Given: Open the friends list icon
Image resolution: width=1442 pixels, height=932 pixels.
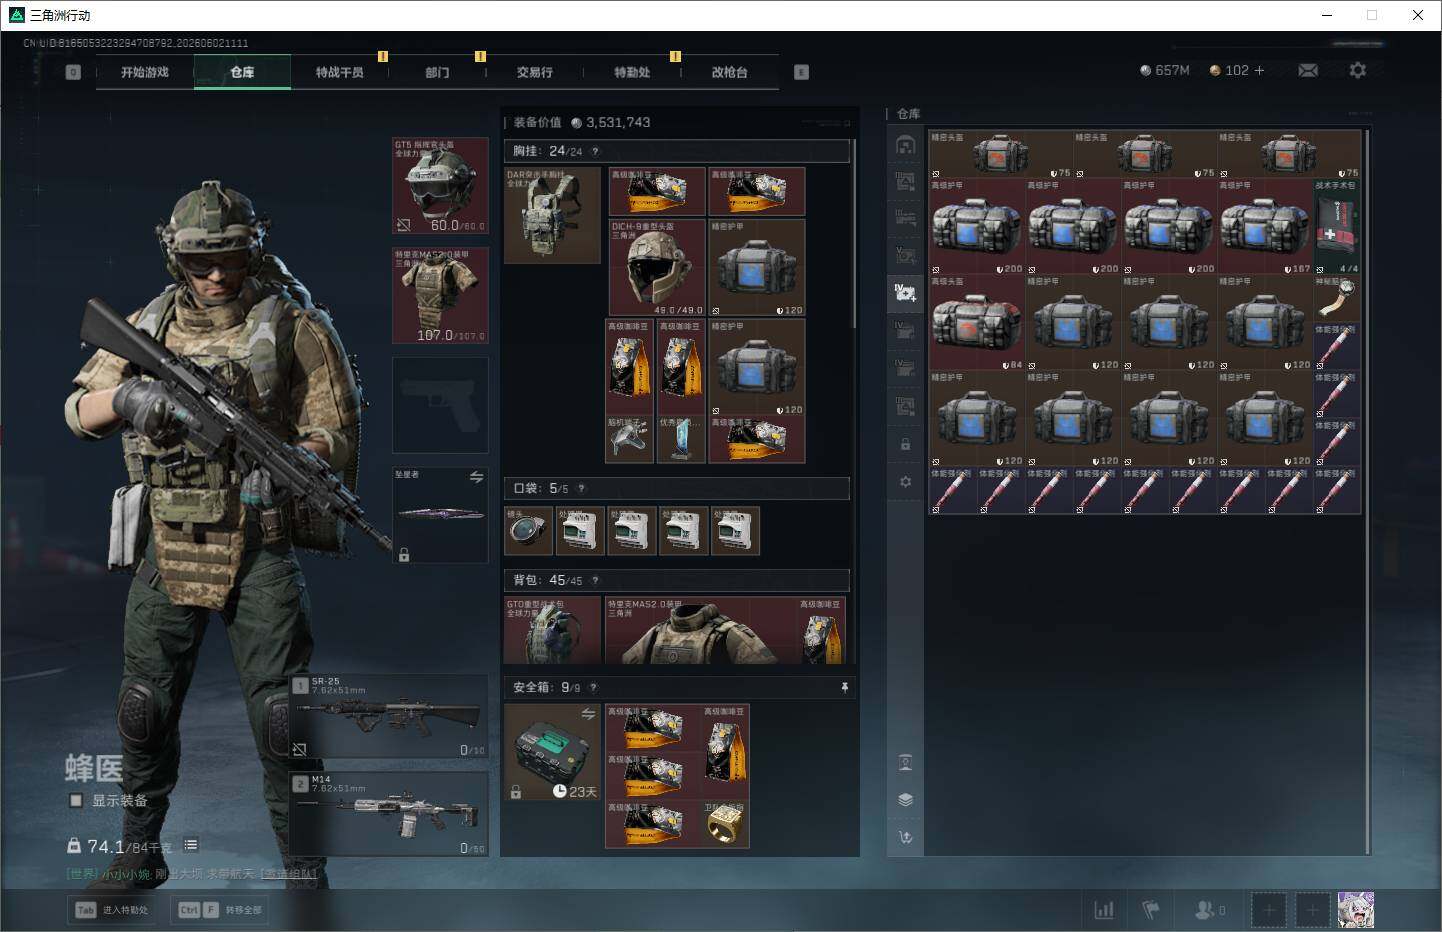Looking at the screenshot, I should pyautogui.click(x=1210, y=910).
